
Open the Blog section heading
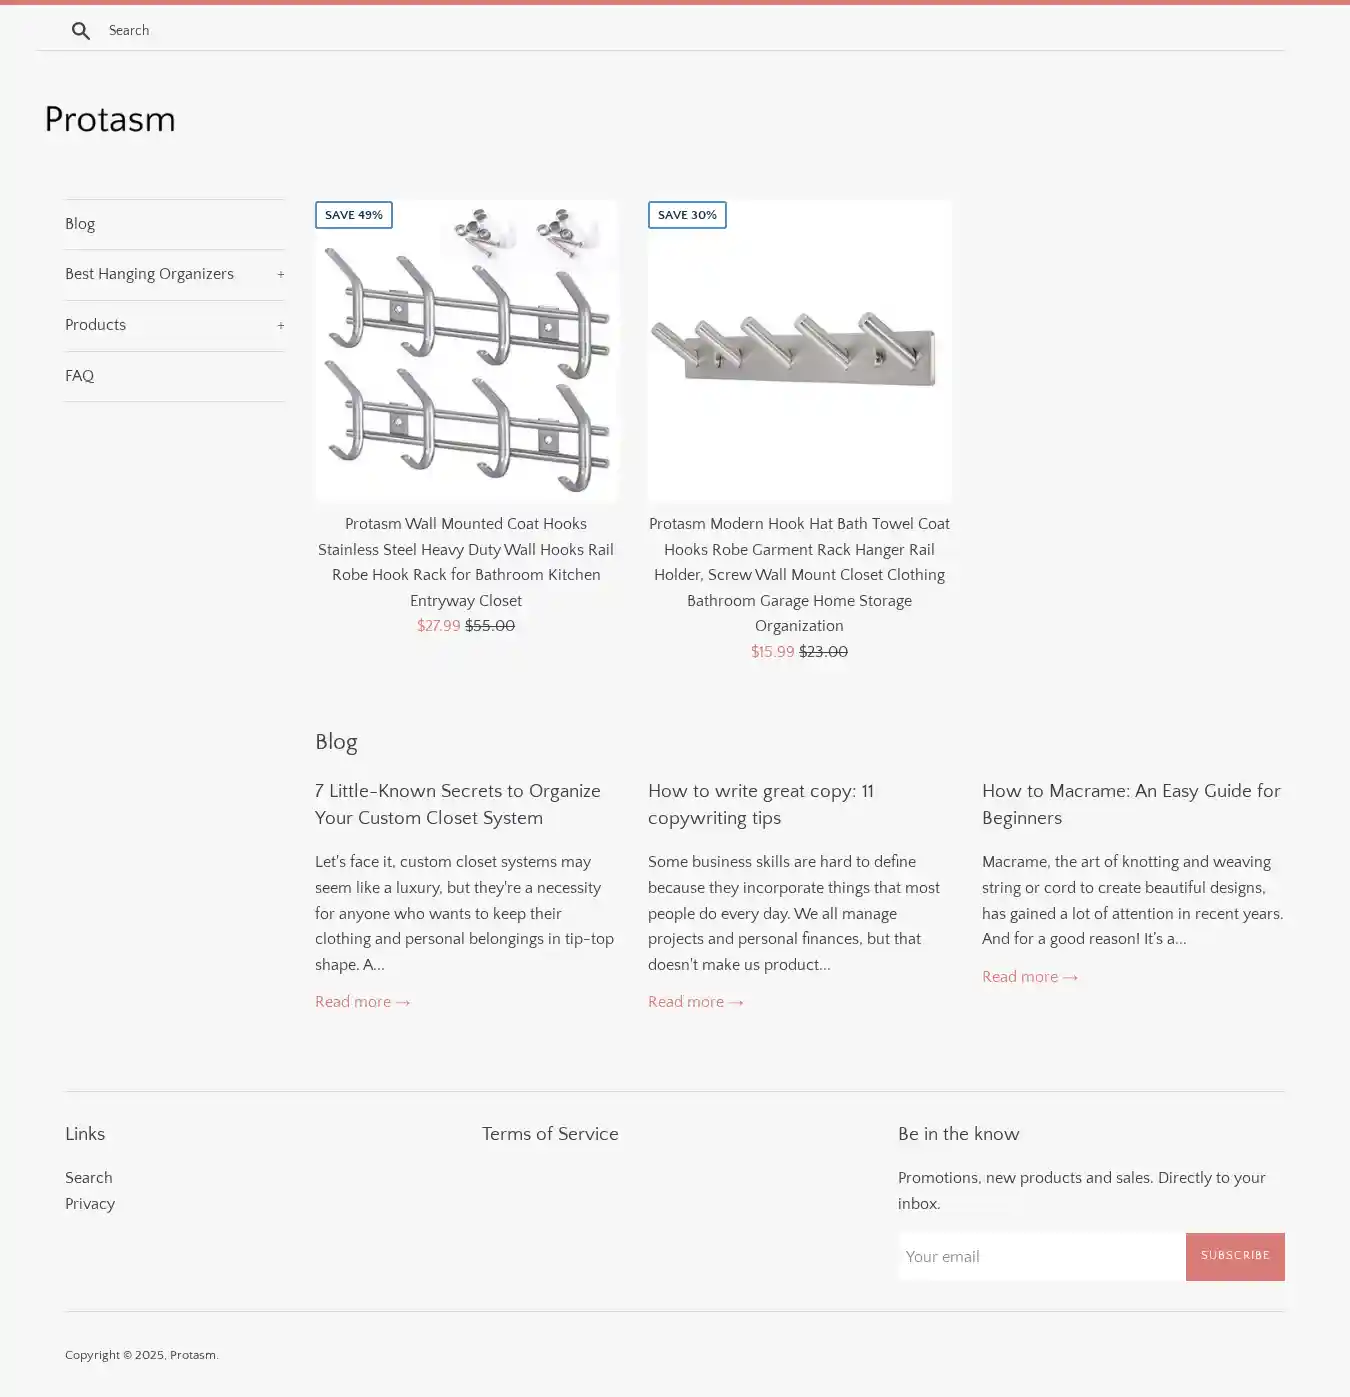tap(336, 742)
